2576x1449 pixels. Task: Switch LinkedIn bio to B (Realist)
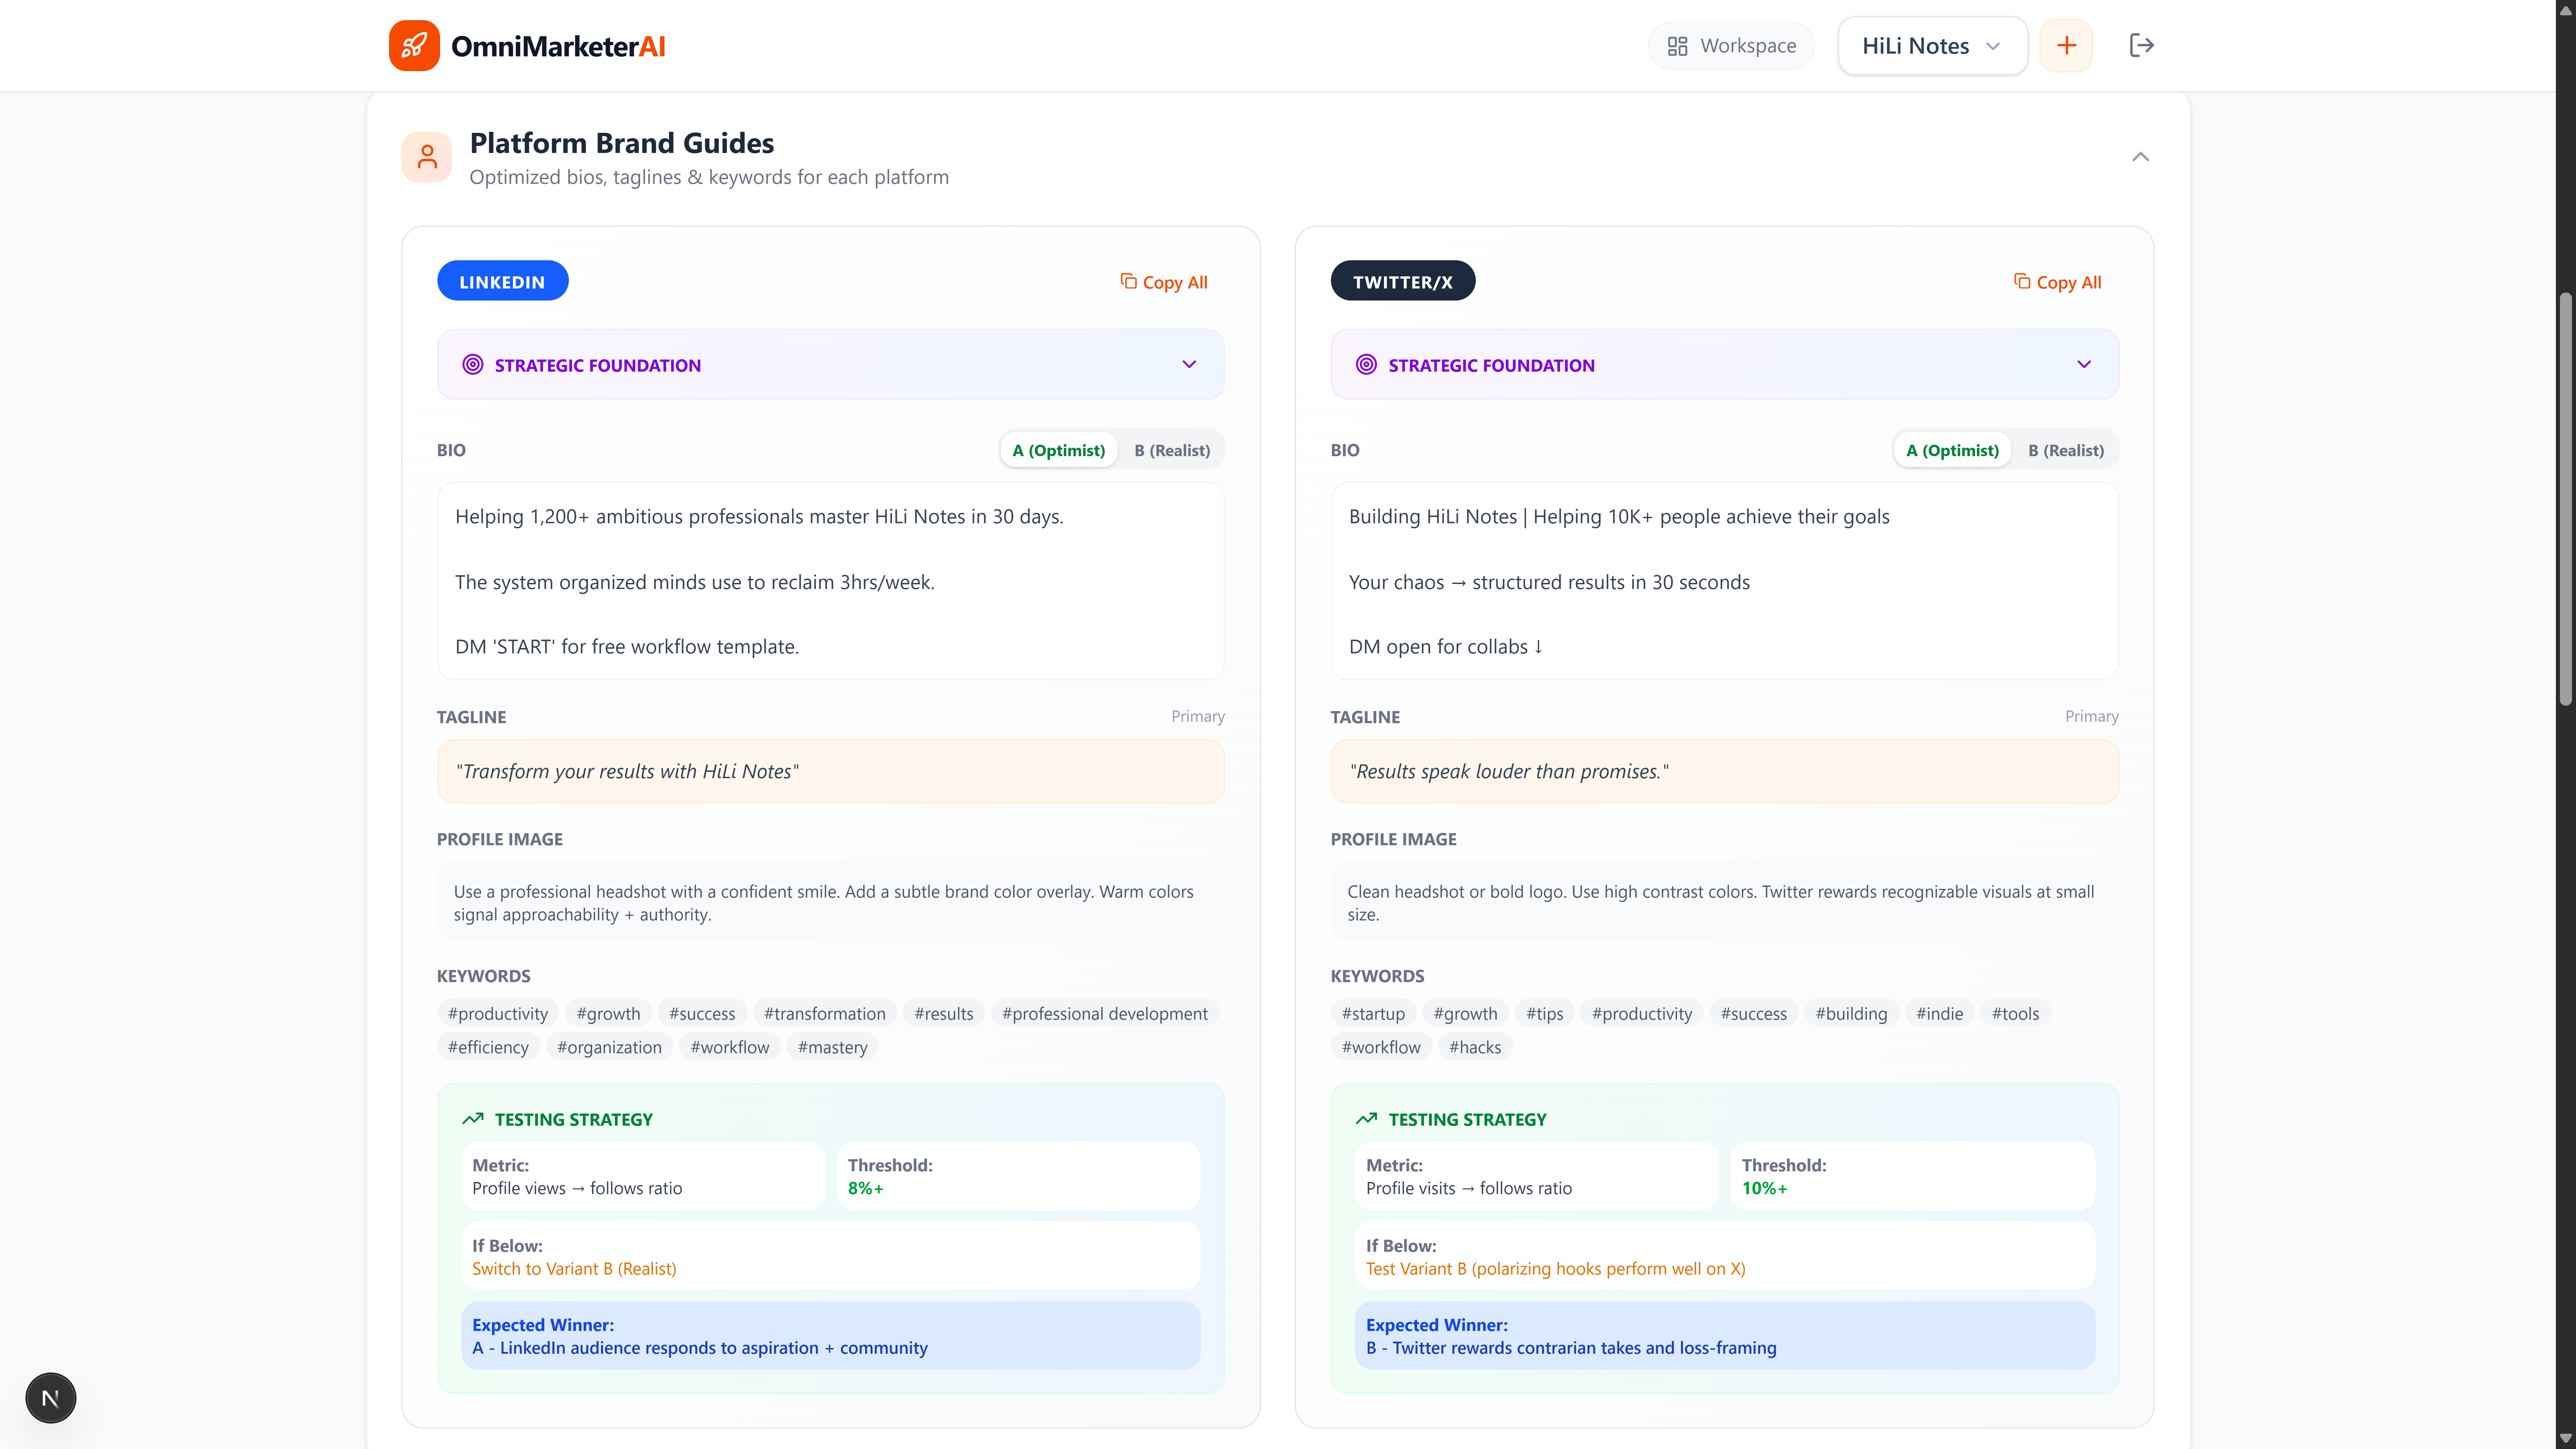tap(1172, 450)
